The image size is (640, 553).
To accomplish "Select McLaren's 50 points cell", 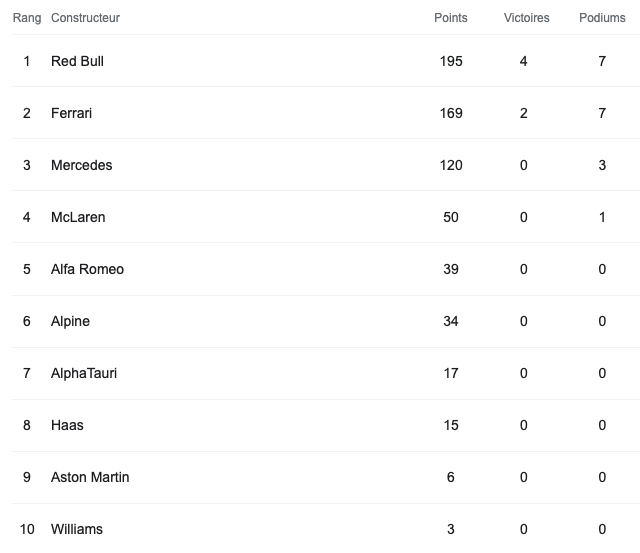I will (451, 217).
